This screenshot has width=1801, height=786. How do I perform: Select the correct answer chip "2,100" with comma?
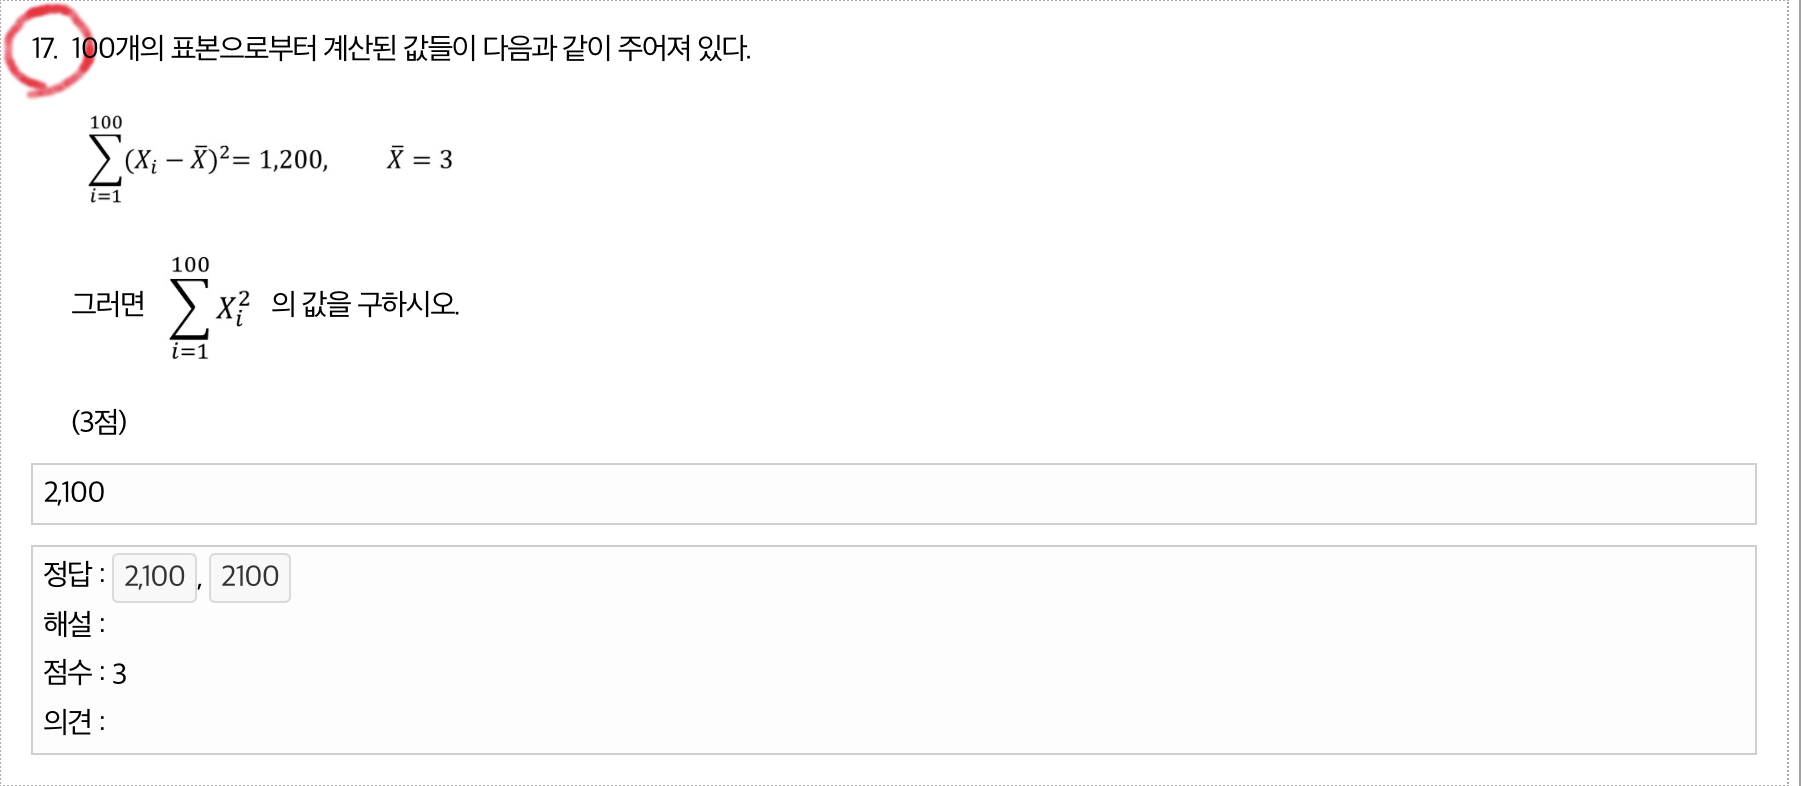(x=154, y=577)
